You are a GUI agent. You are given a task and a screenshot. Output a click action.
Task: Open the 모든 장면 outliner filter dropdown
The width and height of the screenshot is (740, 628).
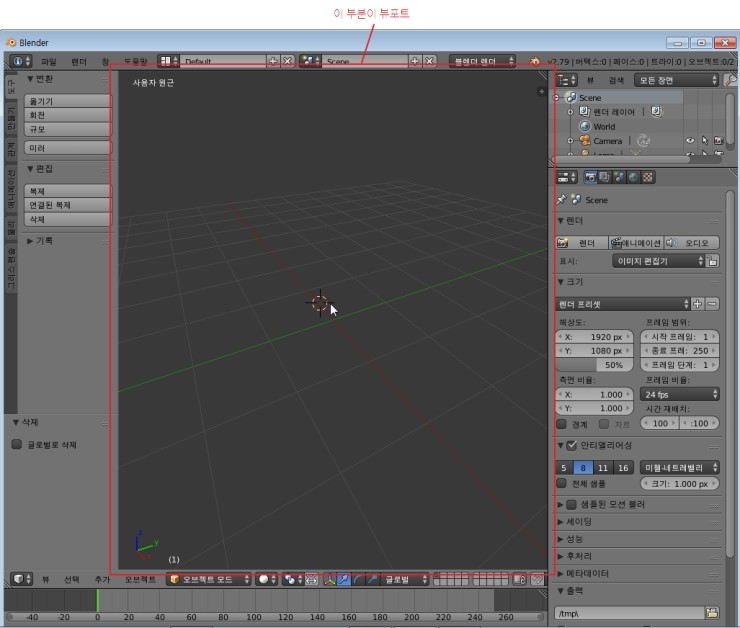pos(676,80)
